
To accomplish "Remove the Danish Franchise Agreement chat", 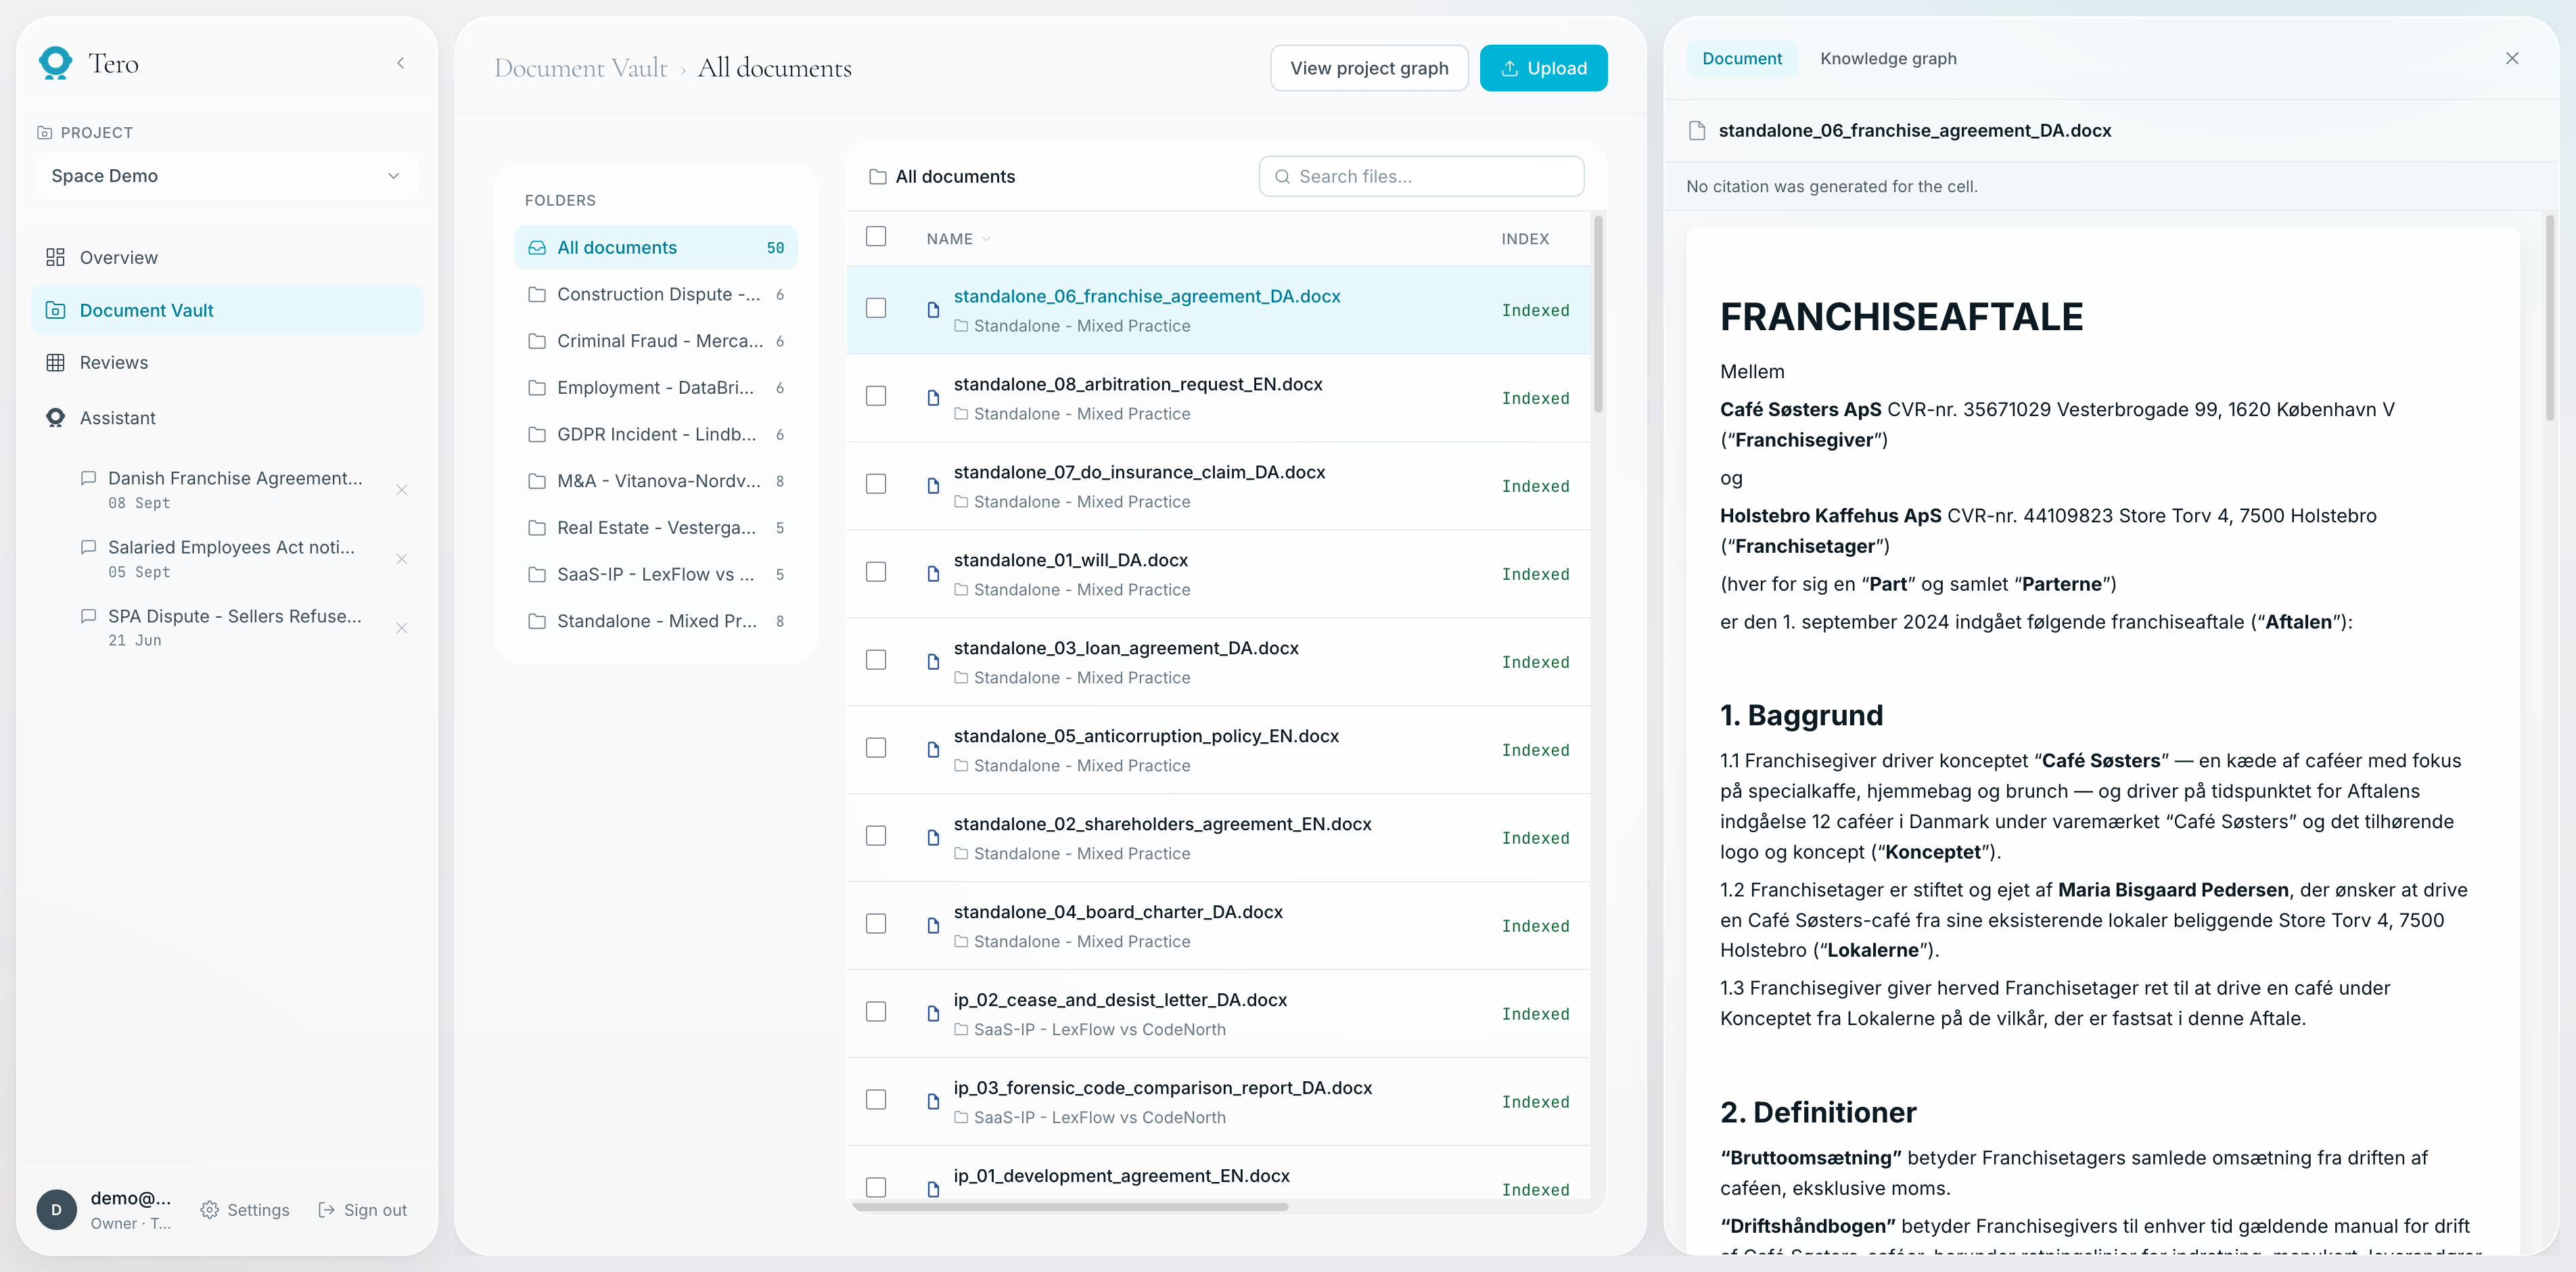I will 401,490.
